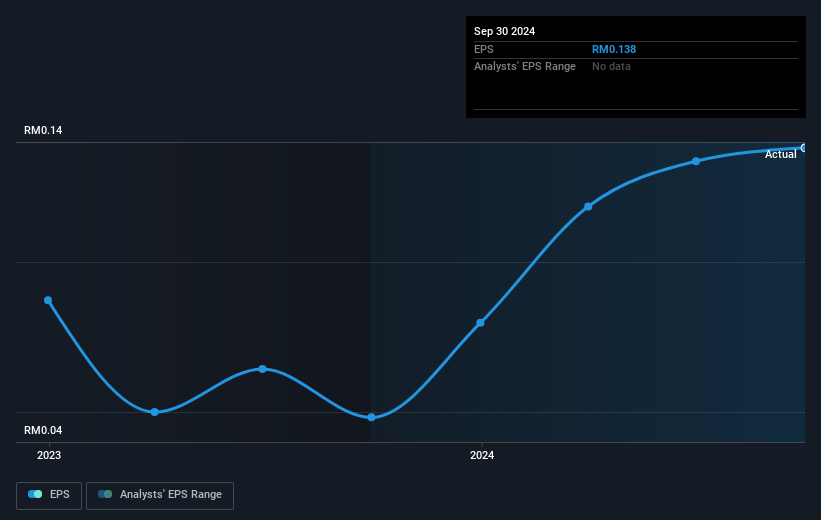The image size is (821, 520).
Task: Click the 'No data' analysts range value
Action: click(x=611, y=67)
